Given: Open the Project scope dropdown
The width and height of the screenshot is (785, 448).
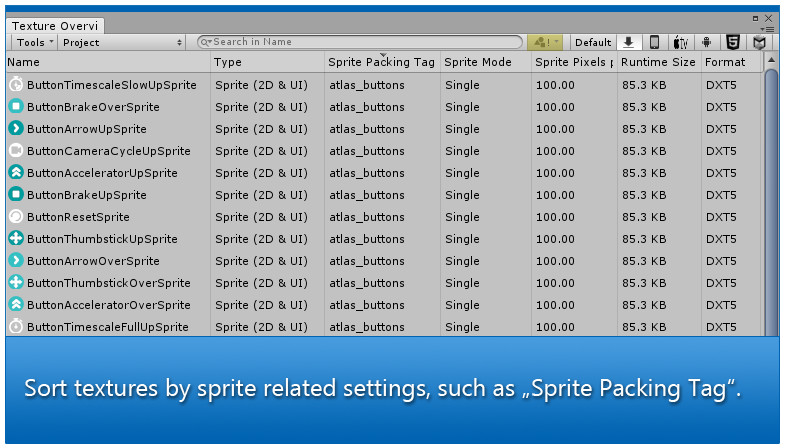Looking at the screenshot, I should (x=122, y=42).
